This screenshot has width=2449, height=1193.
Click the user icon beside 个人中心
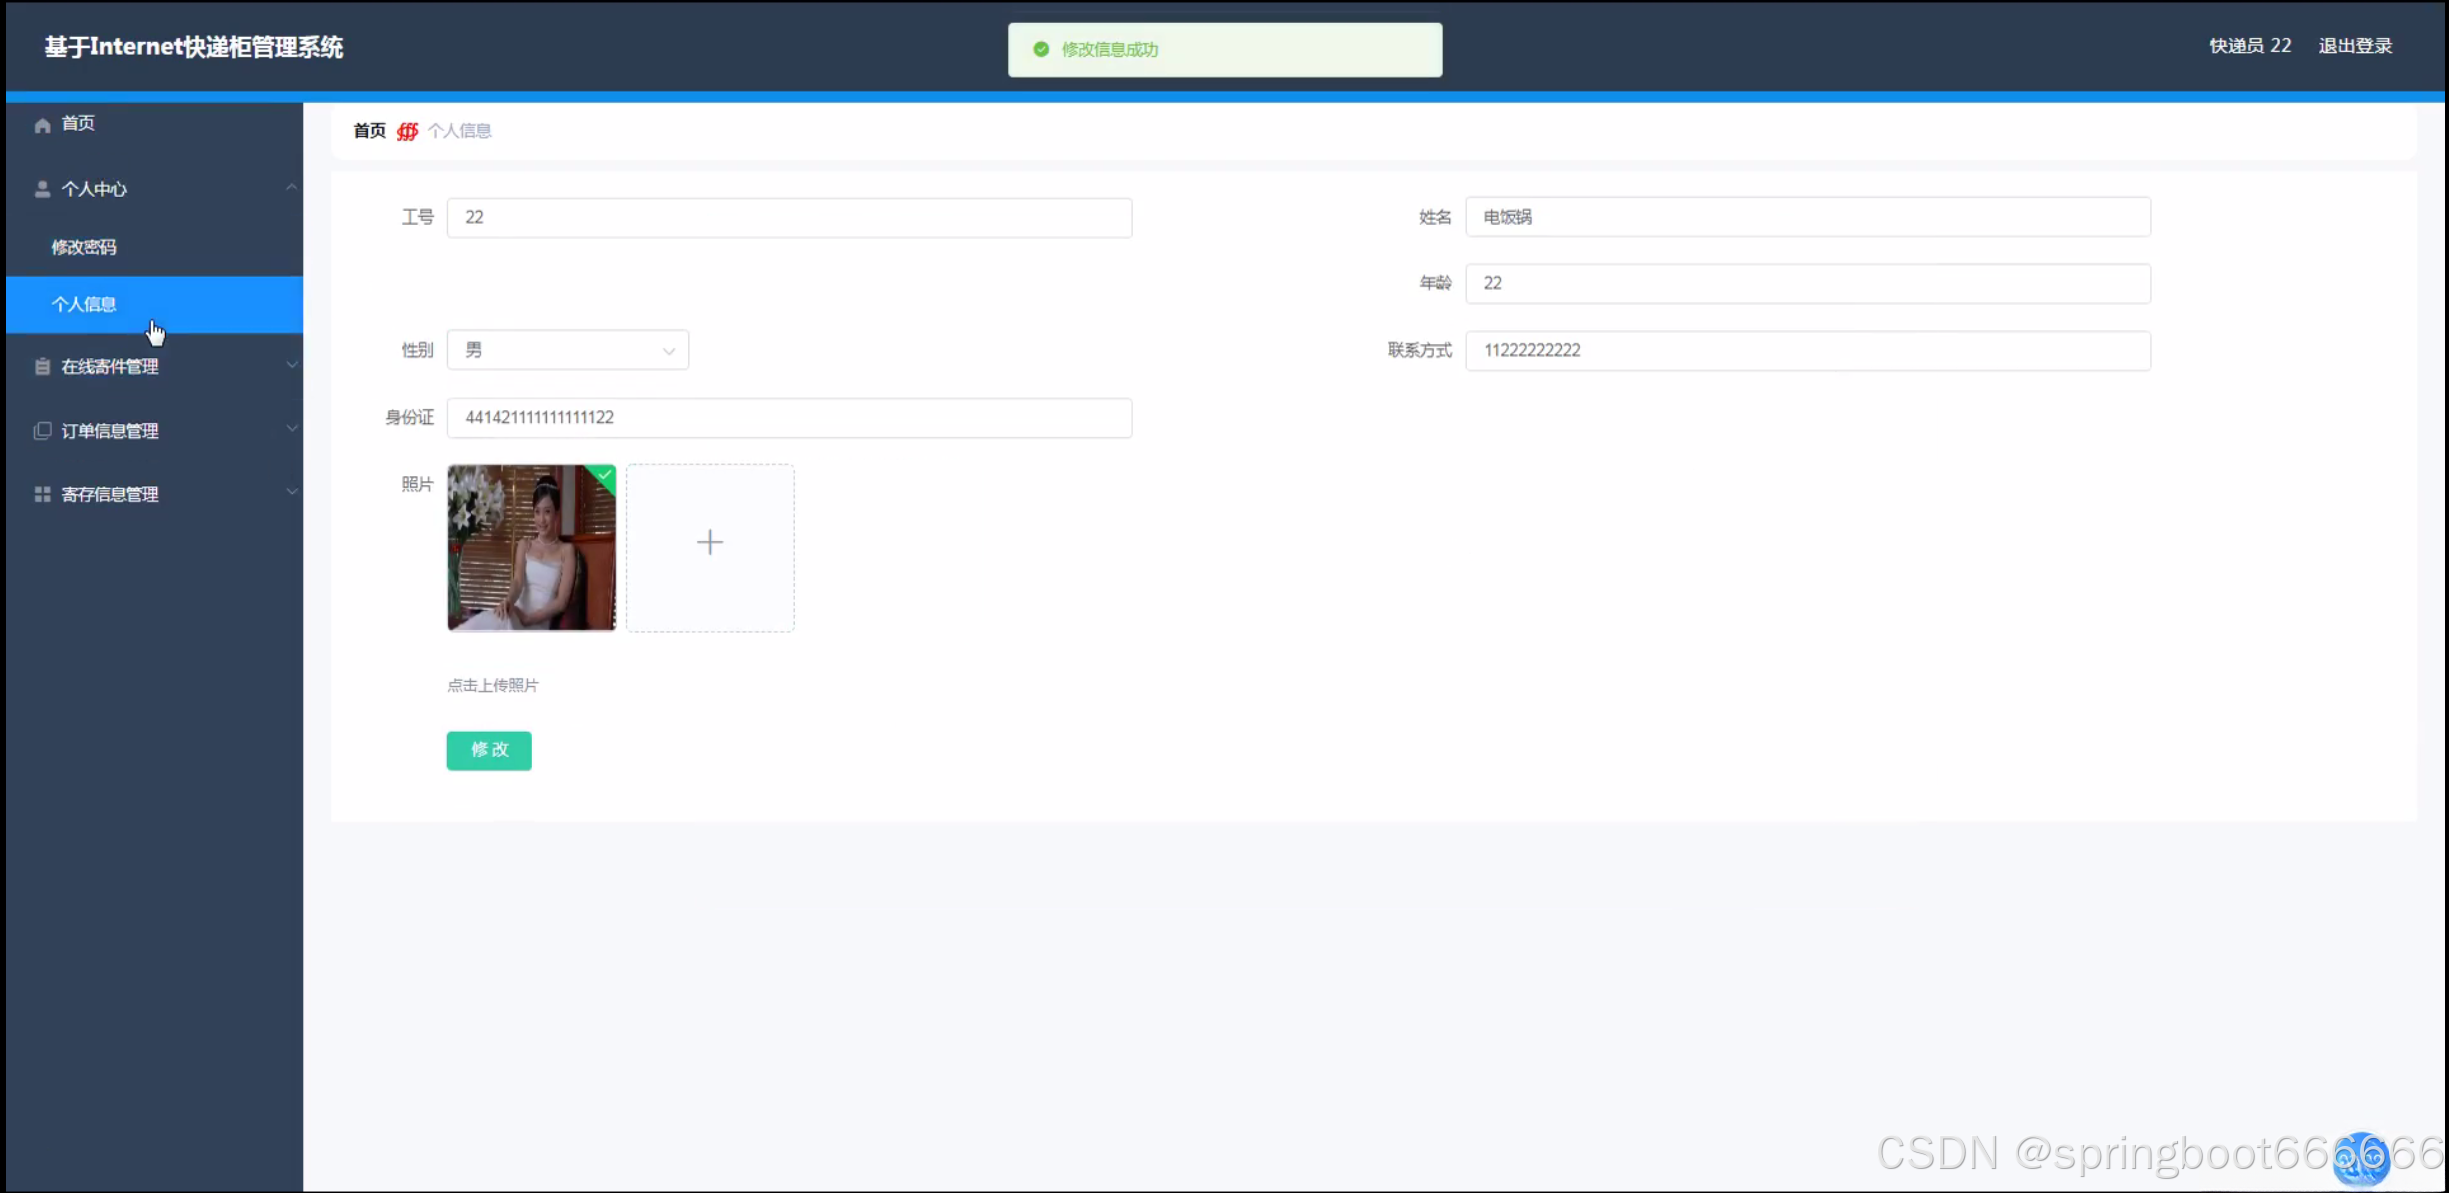[42, 189]
